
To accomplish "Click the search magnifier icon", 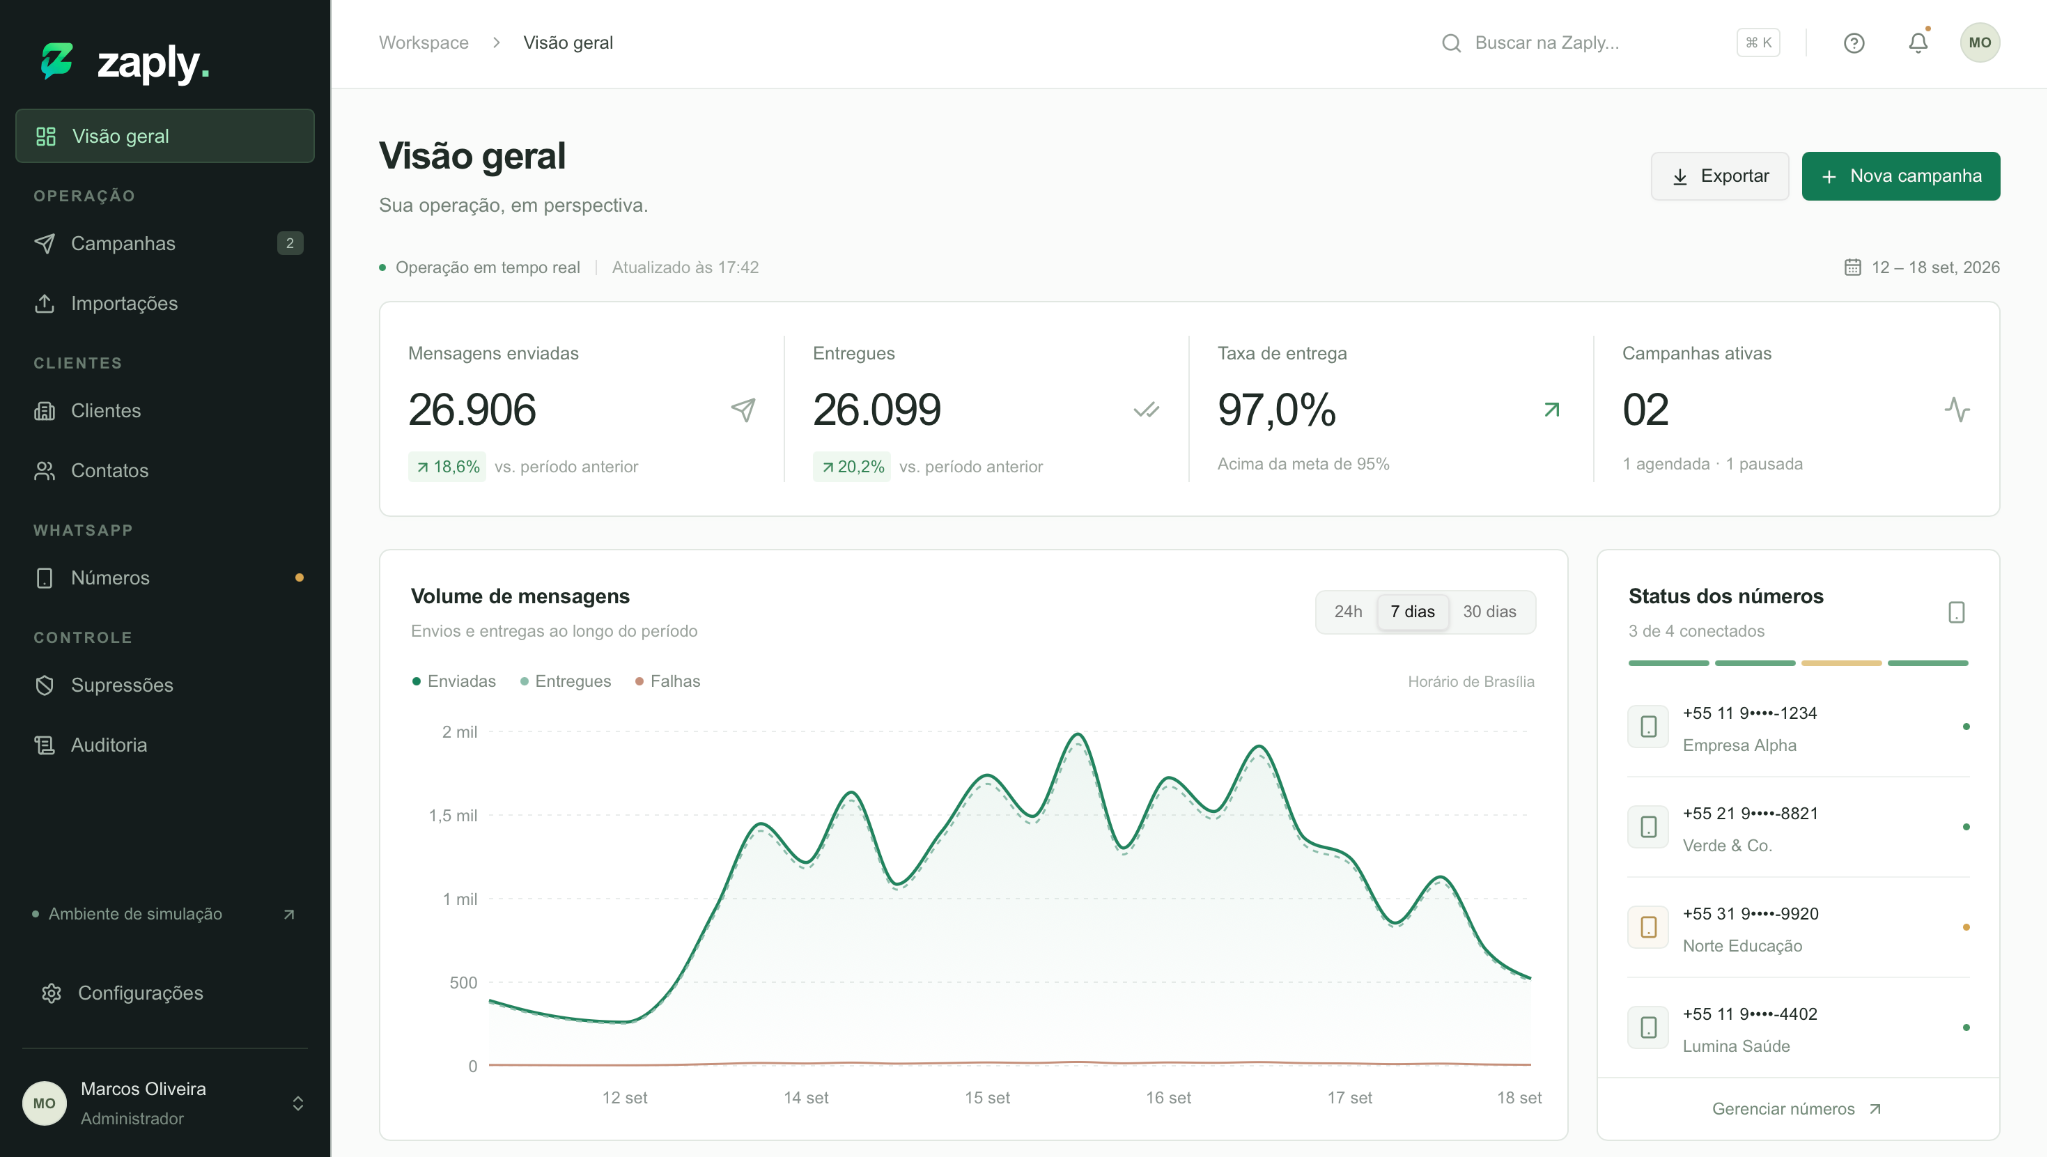I will pyautogui.click(x=1451, y=43).
